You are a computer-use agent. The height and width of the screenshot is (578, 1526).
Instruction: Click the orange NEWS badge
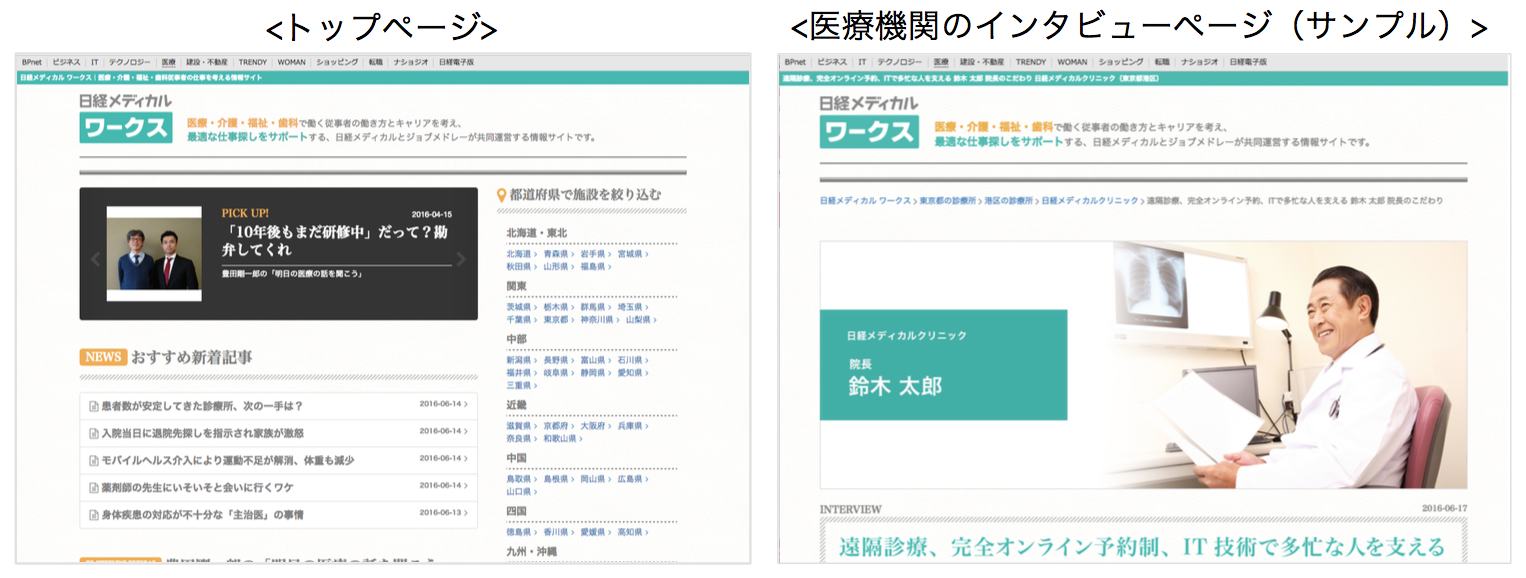tap(103, 357)
